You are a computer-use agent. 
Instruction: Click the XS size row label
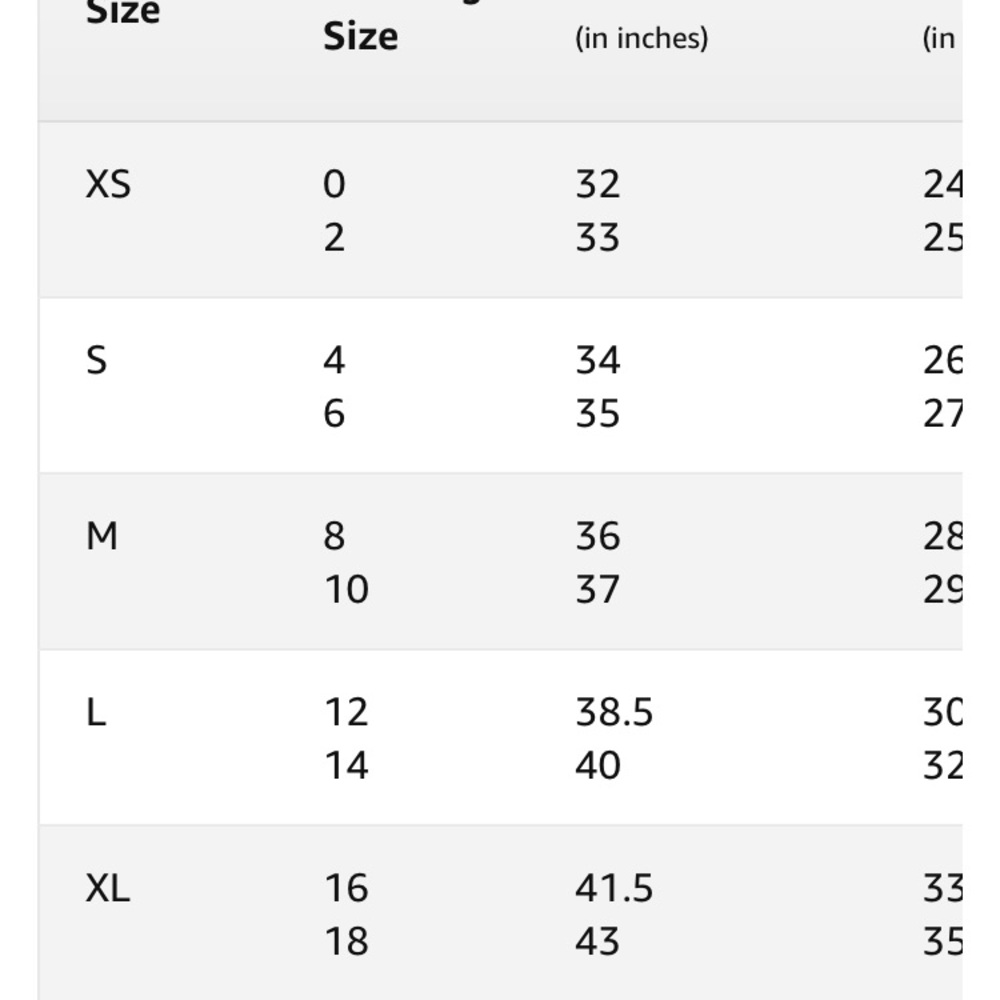tap(108, 185)
